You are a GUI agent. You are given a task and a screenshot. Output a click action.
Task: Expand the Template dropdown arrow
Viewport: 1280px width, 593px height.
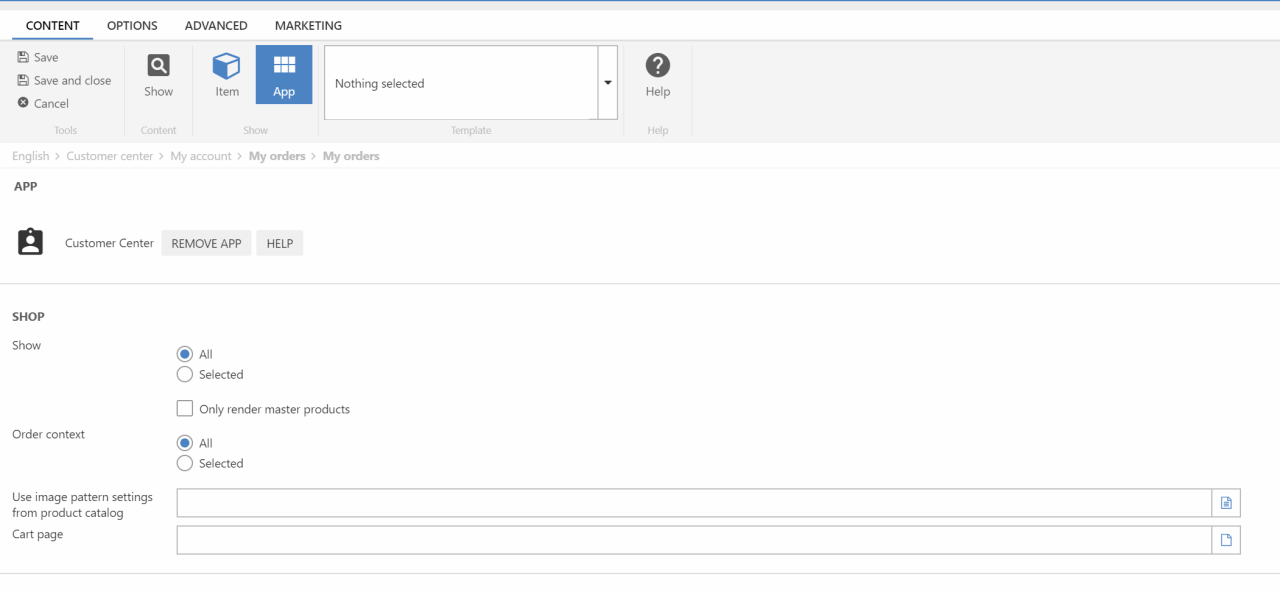pos(607,83)
